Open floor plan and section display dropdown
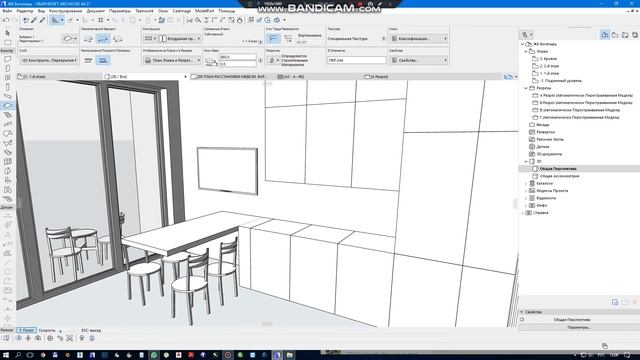640x360 pixels. click(172, 60)
